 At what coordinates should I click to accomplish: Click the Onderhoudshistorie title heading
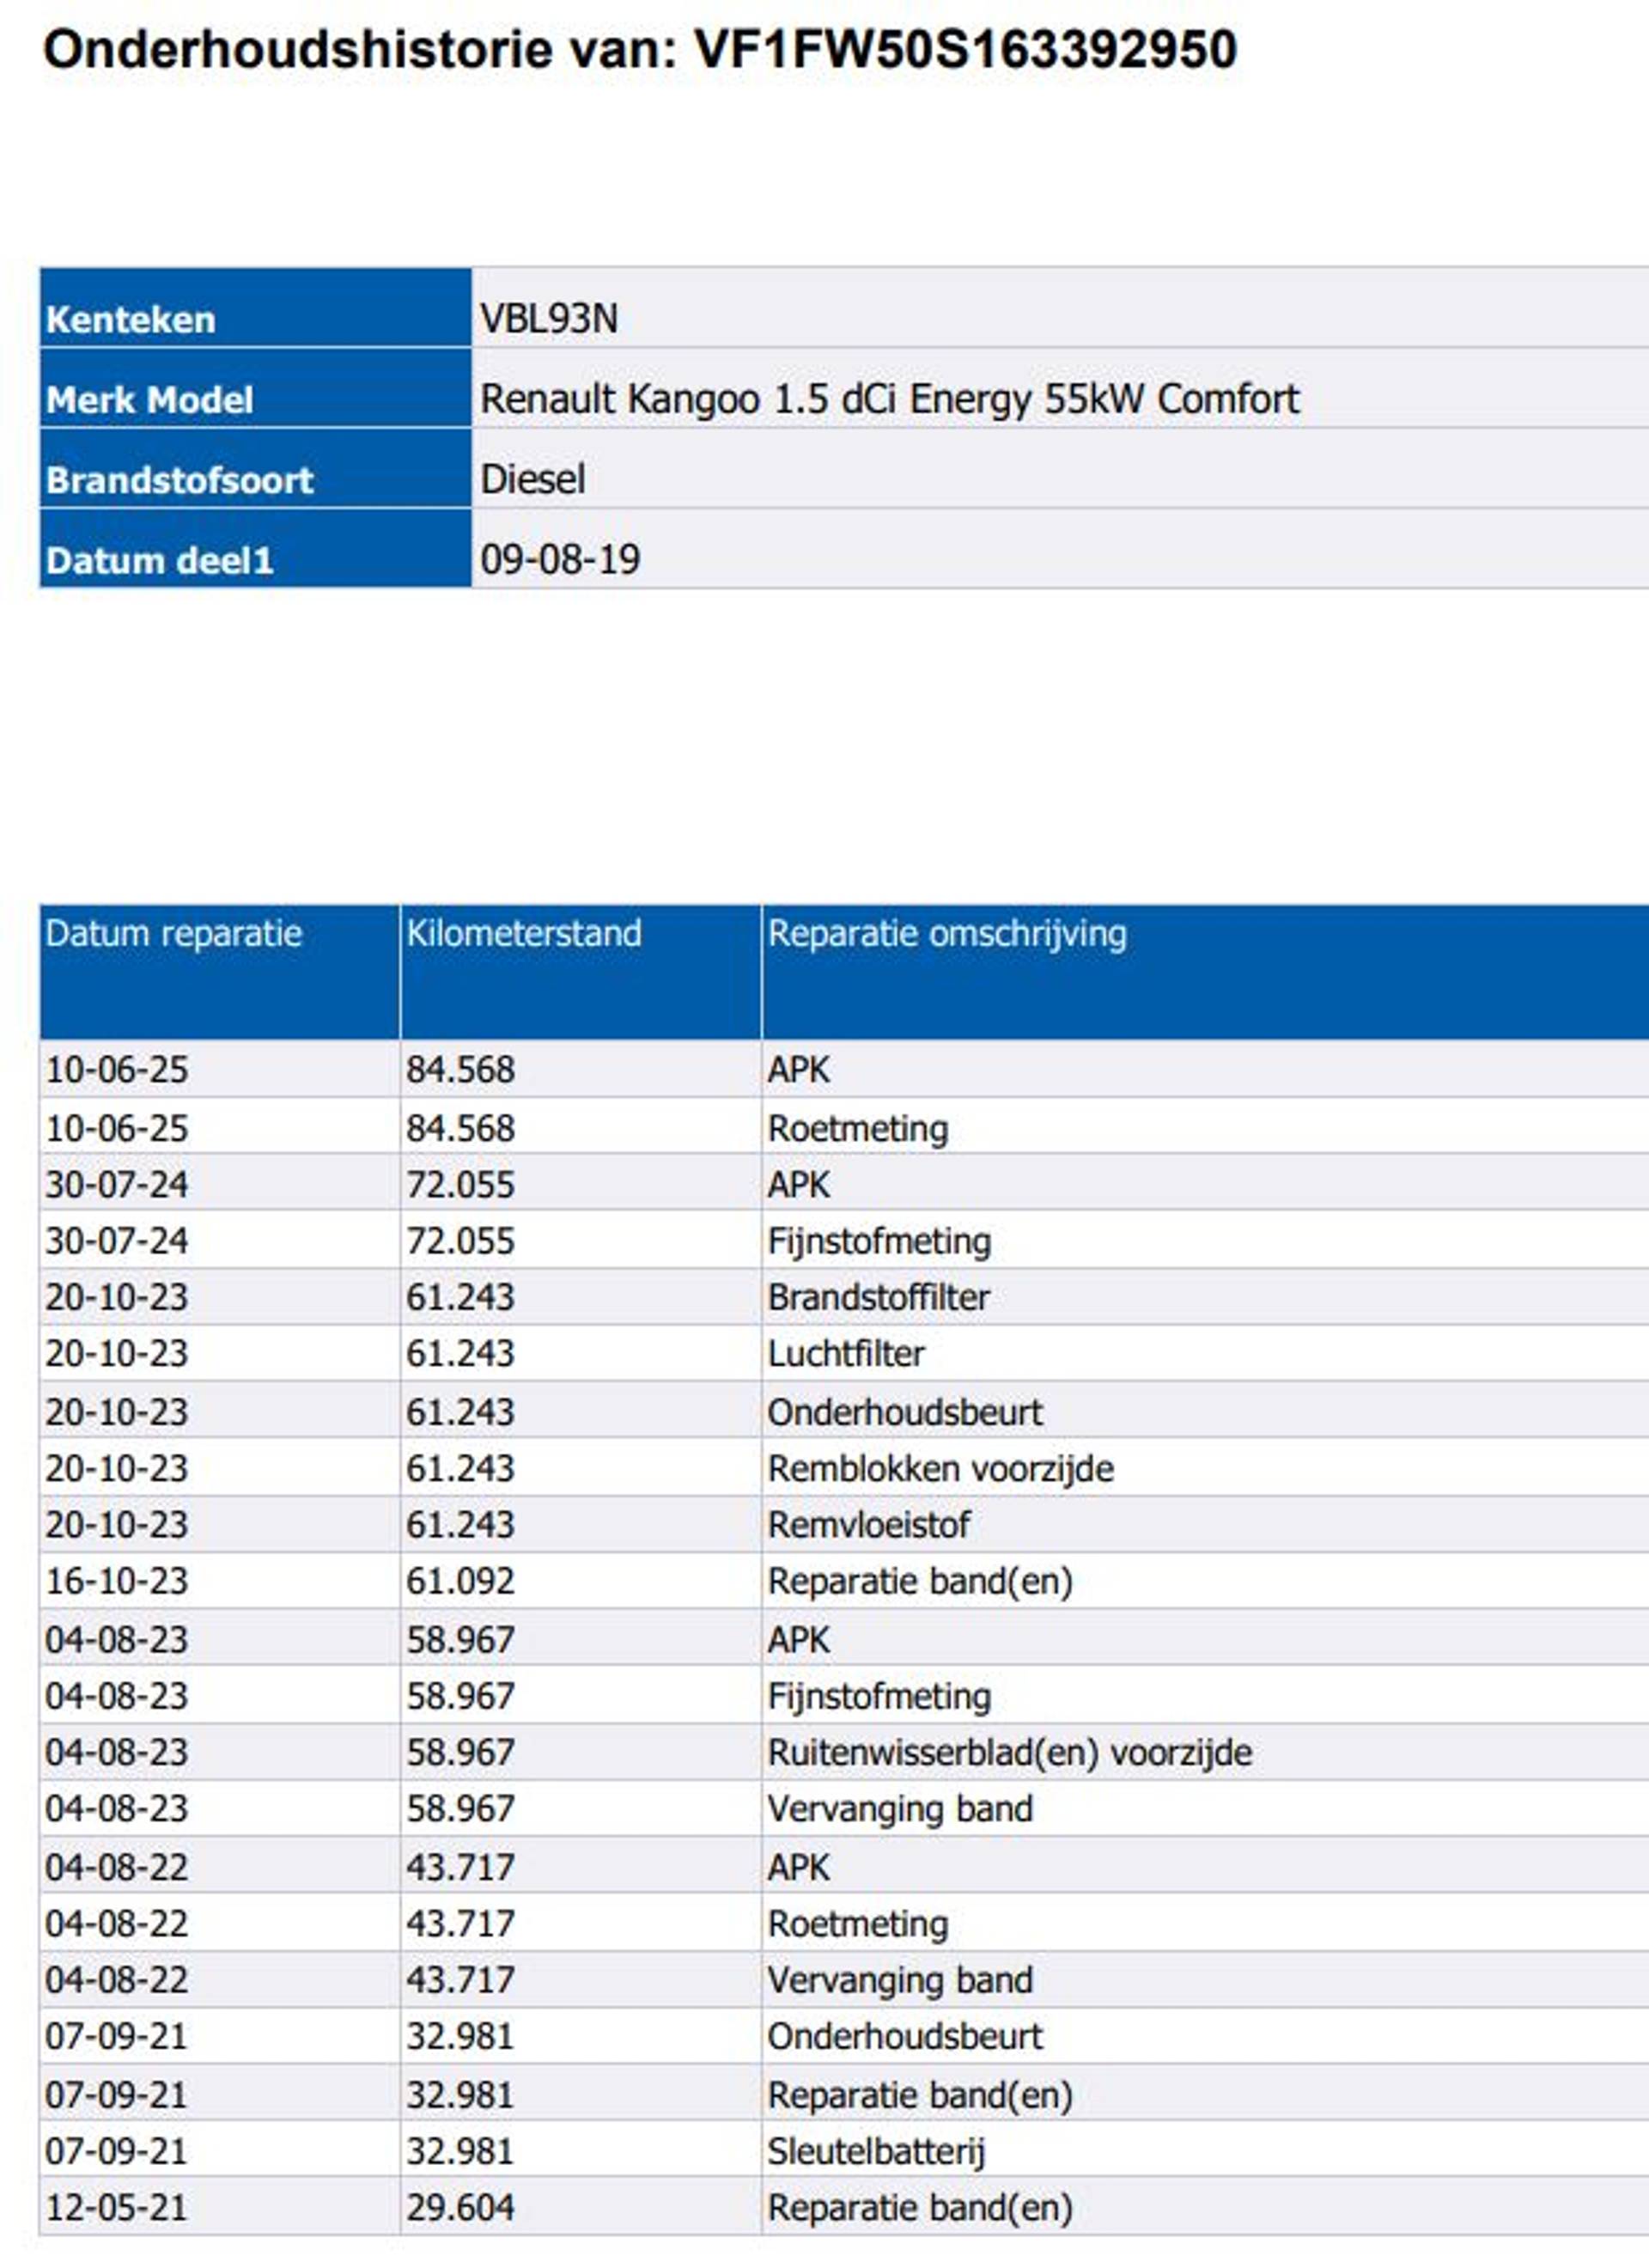(640, 49)
